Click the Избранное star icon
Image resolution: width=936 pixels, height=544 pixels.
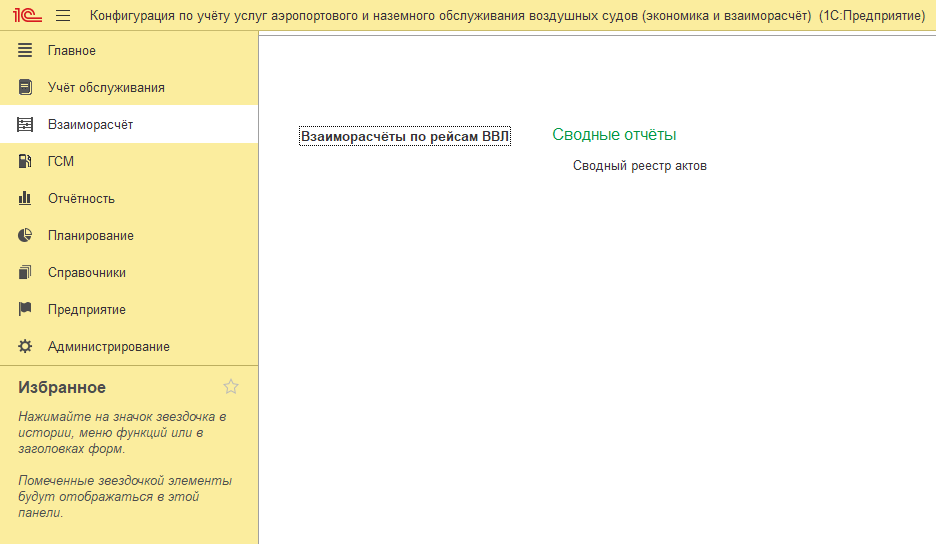tap(231, 387)
